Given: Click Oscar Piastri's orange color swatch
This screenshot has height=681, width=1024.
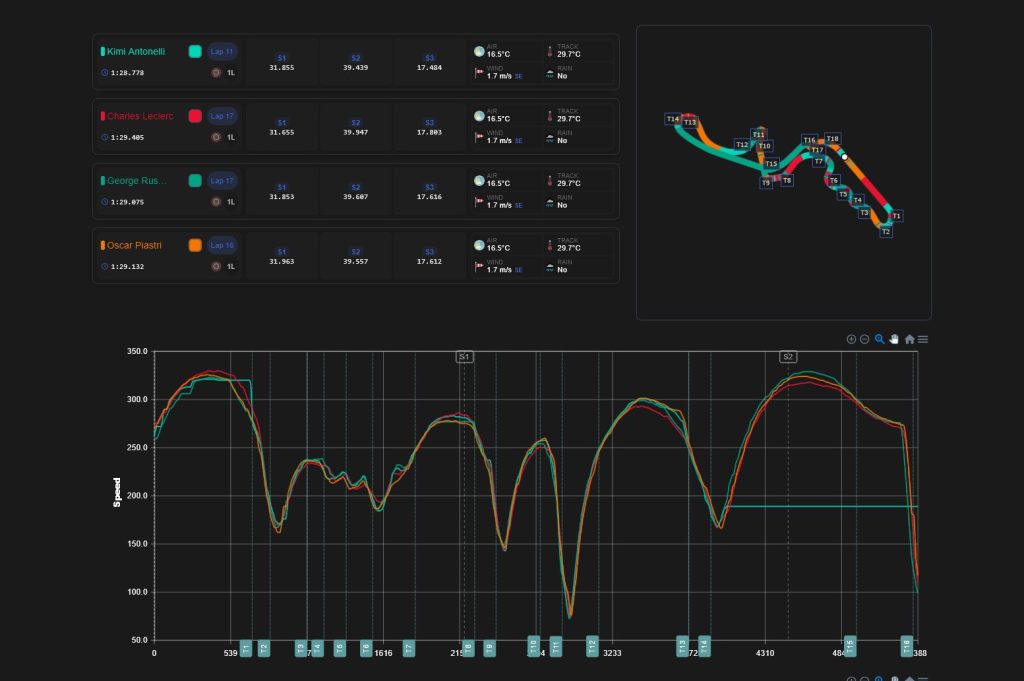Looking at the screenshot, I should pyautogui.click(x=195, y=245).
